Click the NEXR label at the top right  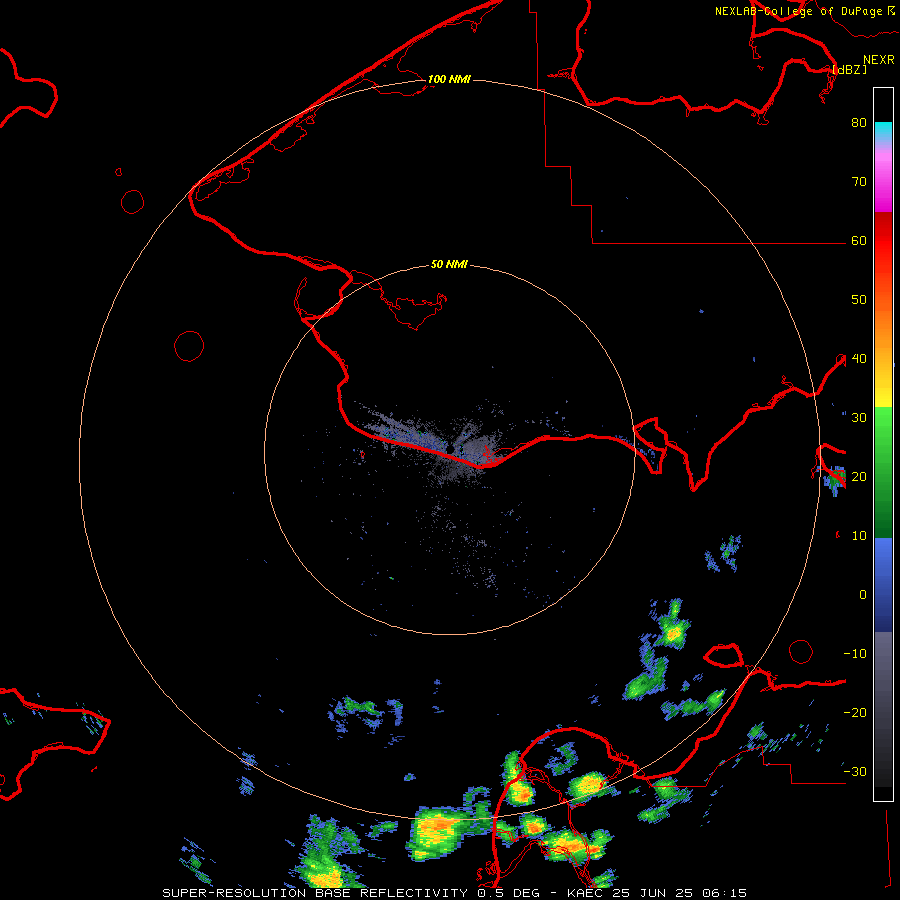click(x=879, y=60)
